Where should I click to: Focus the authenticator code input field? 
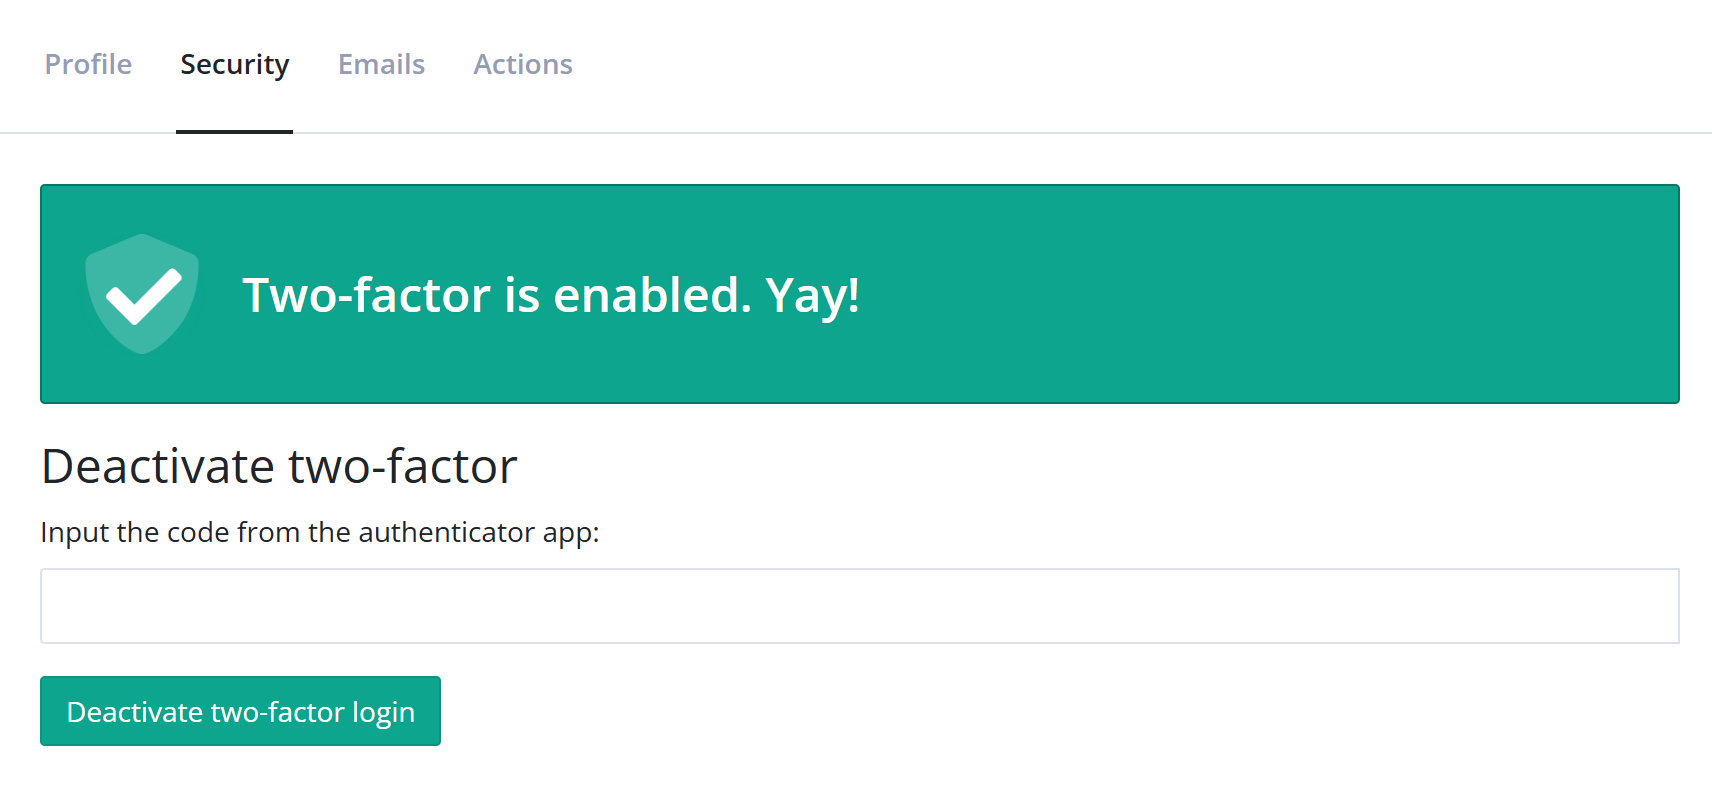[859, 606]
